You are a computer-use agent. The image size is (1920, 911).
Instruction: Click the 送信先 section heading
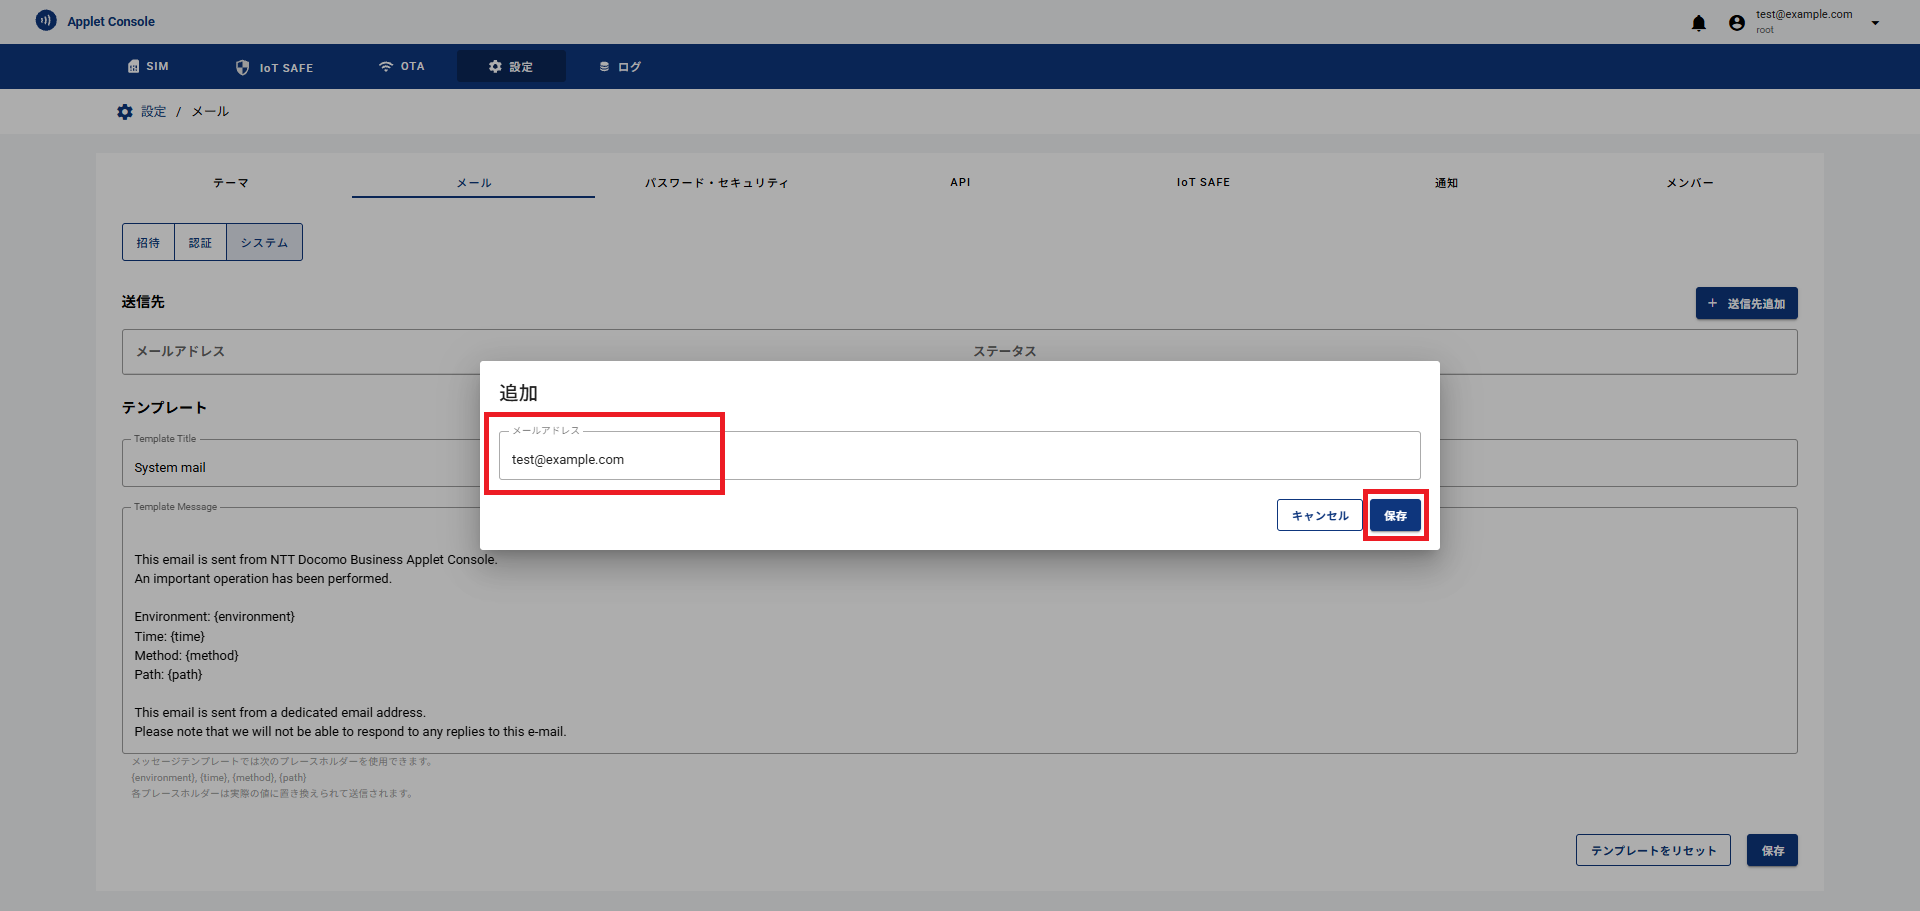click(x=143, y=302)
